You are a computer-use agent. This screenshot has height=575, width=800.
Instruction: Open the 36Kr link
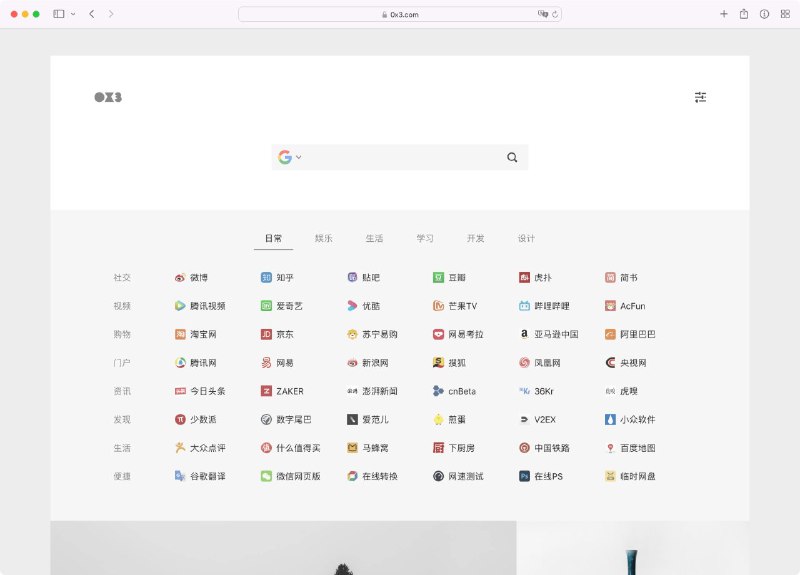[537, 391]
